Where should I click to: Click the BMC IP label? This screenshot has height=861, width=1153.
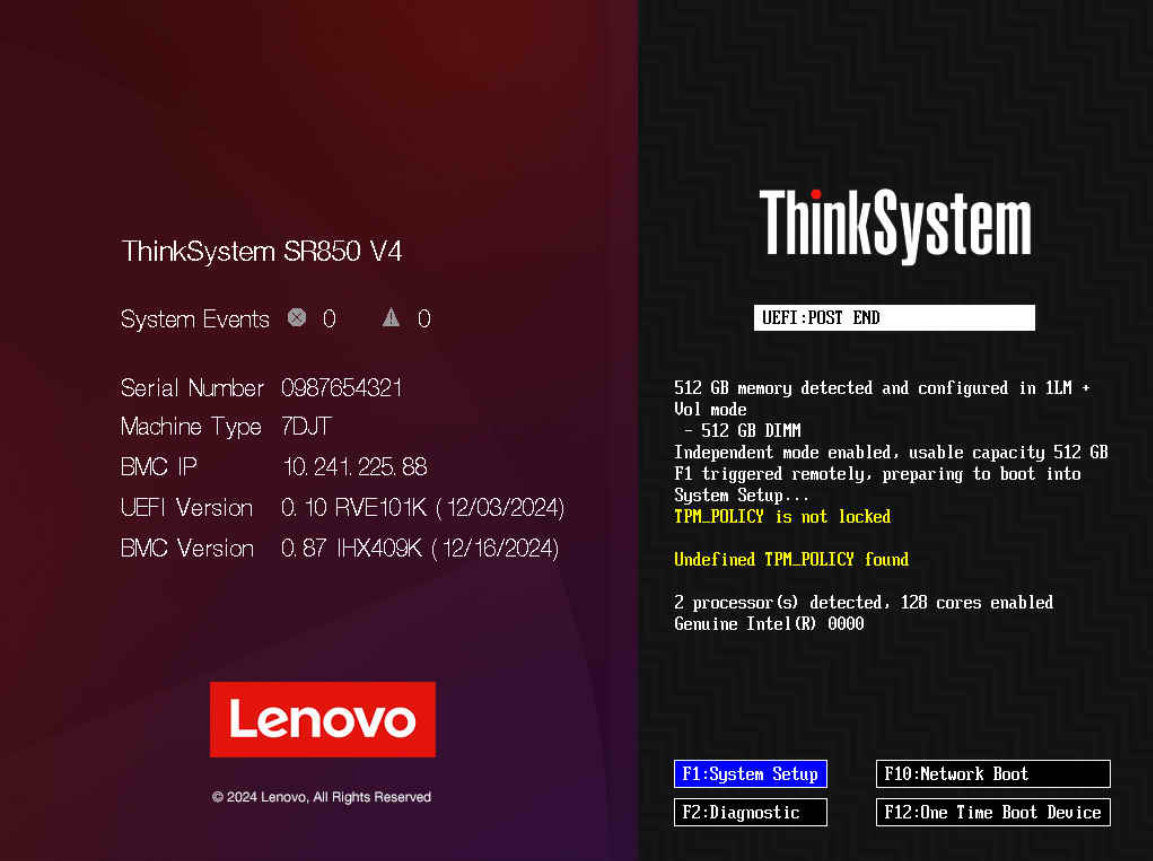tap(159, 466)
